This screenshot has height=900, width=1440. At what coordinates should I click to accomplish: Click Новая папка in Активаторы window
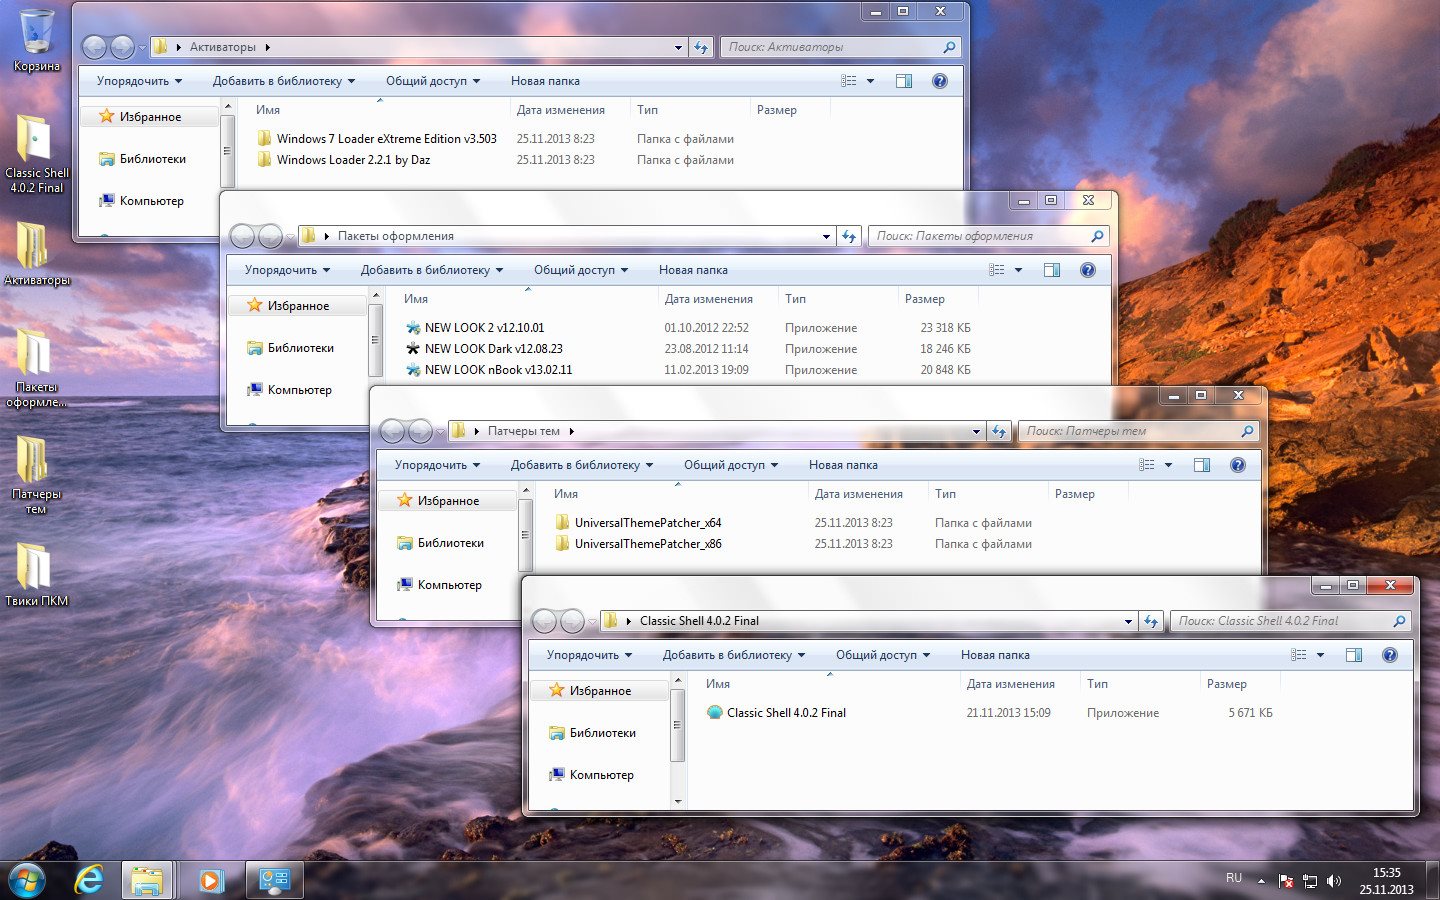pos(545,81)
